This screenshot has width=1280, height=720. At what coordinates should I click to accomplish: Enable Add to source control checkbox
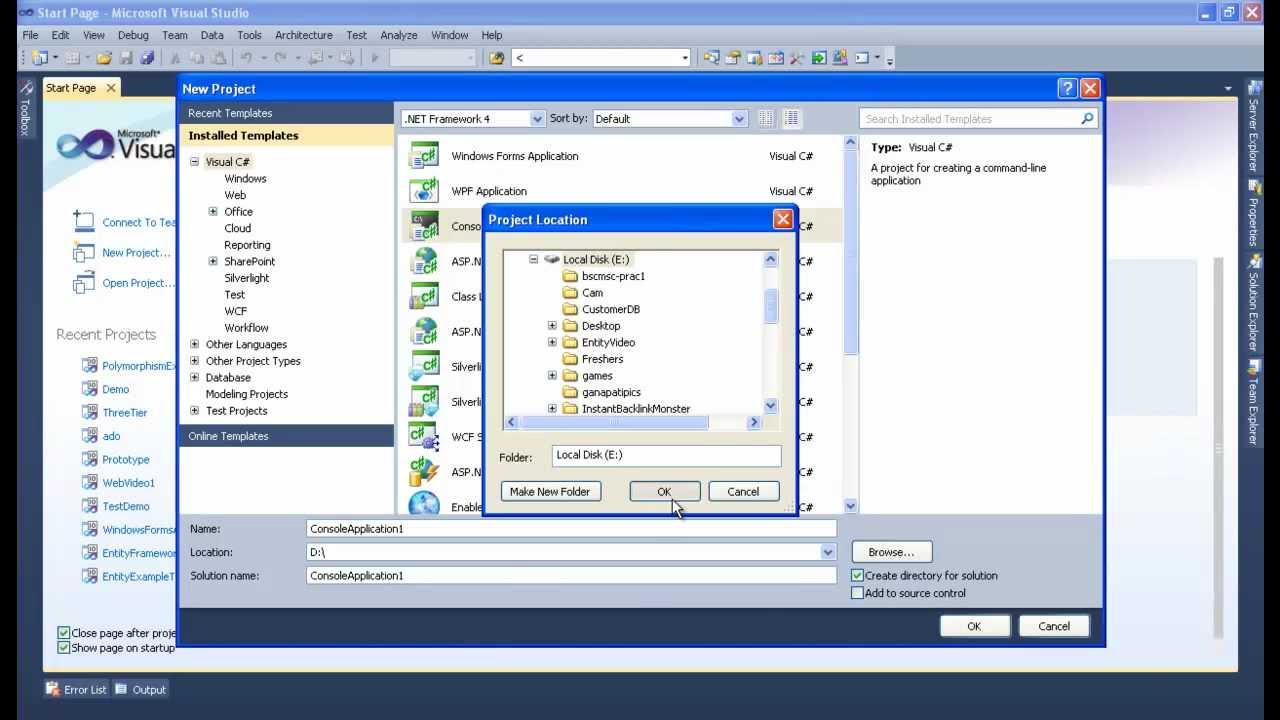tap(857, 593)
